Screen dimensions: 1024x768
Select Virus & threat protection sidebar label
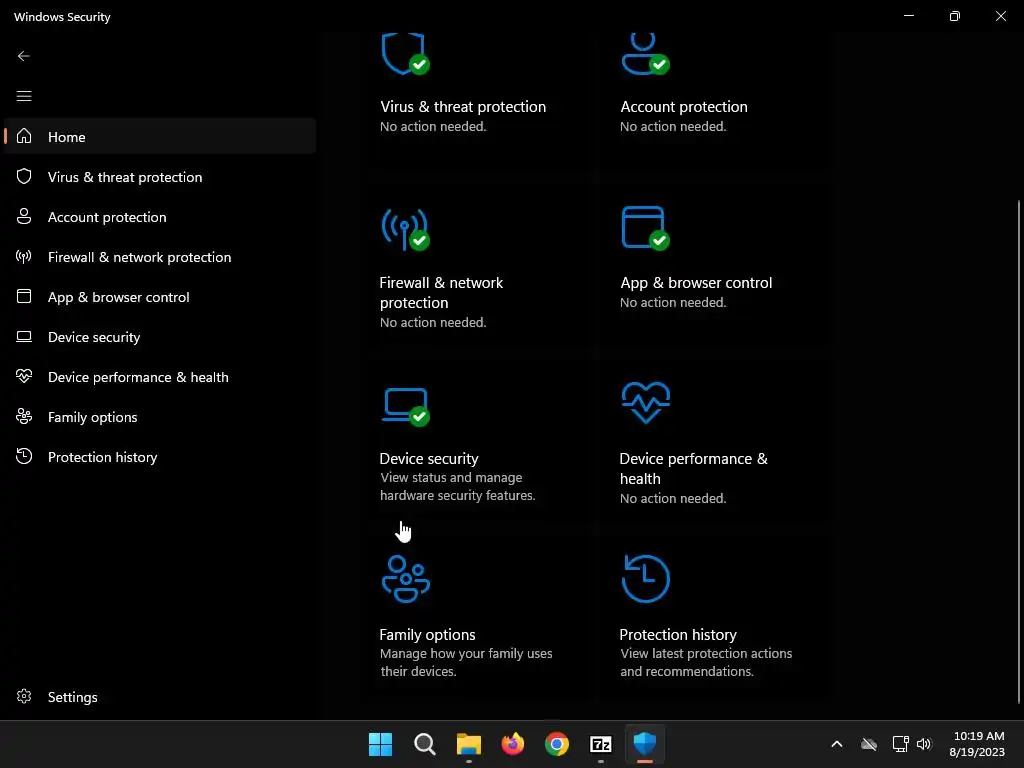click(x=125, y=177)
